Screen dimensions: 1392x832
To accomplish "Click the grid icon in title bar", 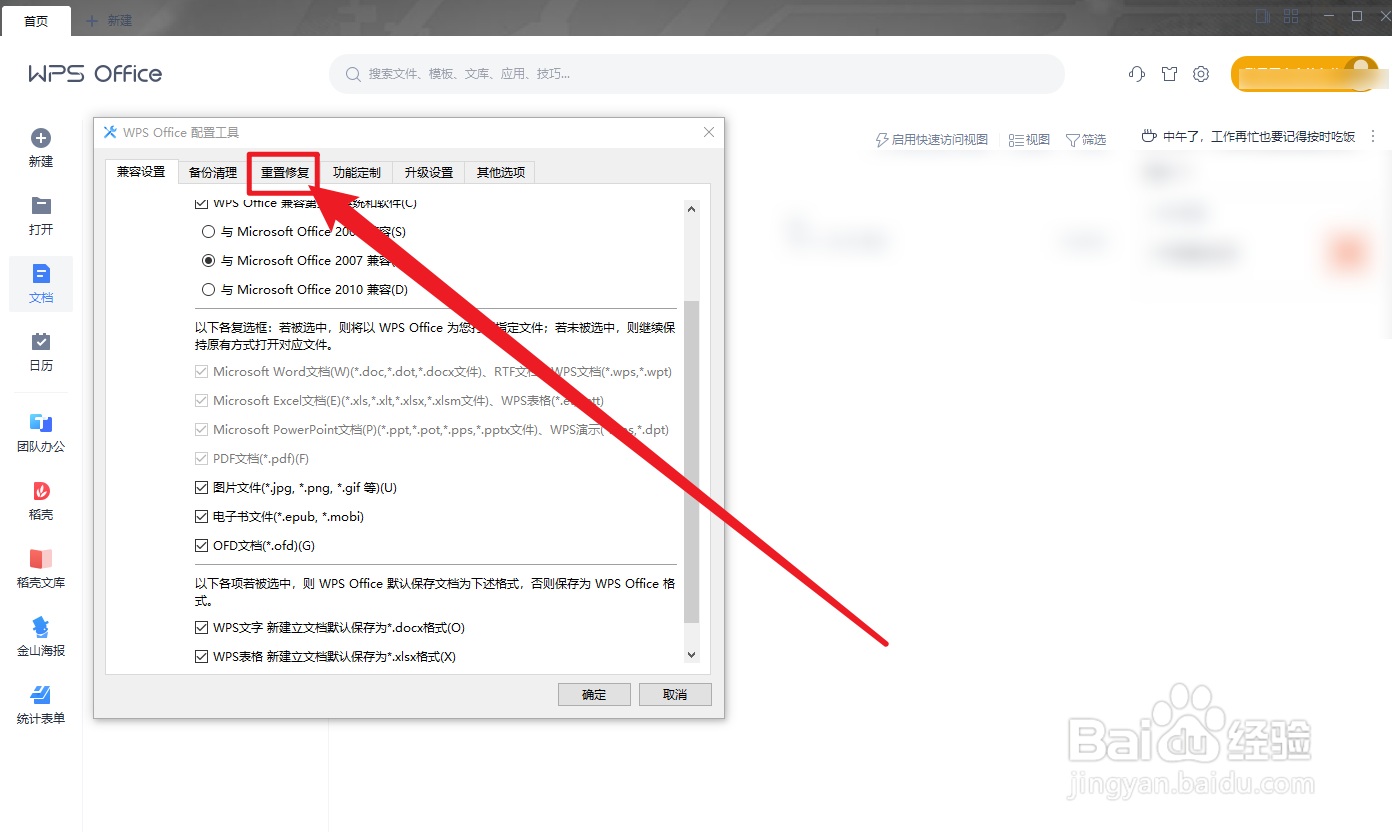I will point(1291,16).
